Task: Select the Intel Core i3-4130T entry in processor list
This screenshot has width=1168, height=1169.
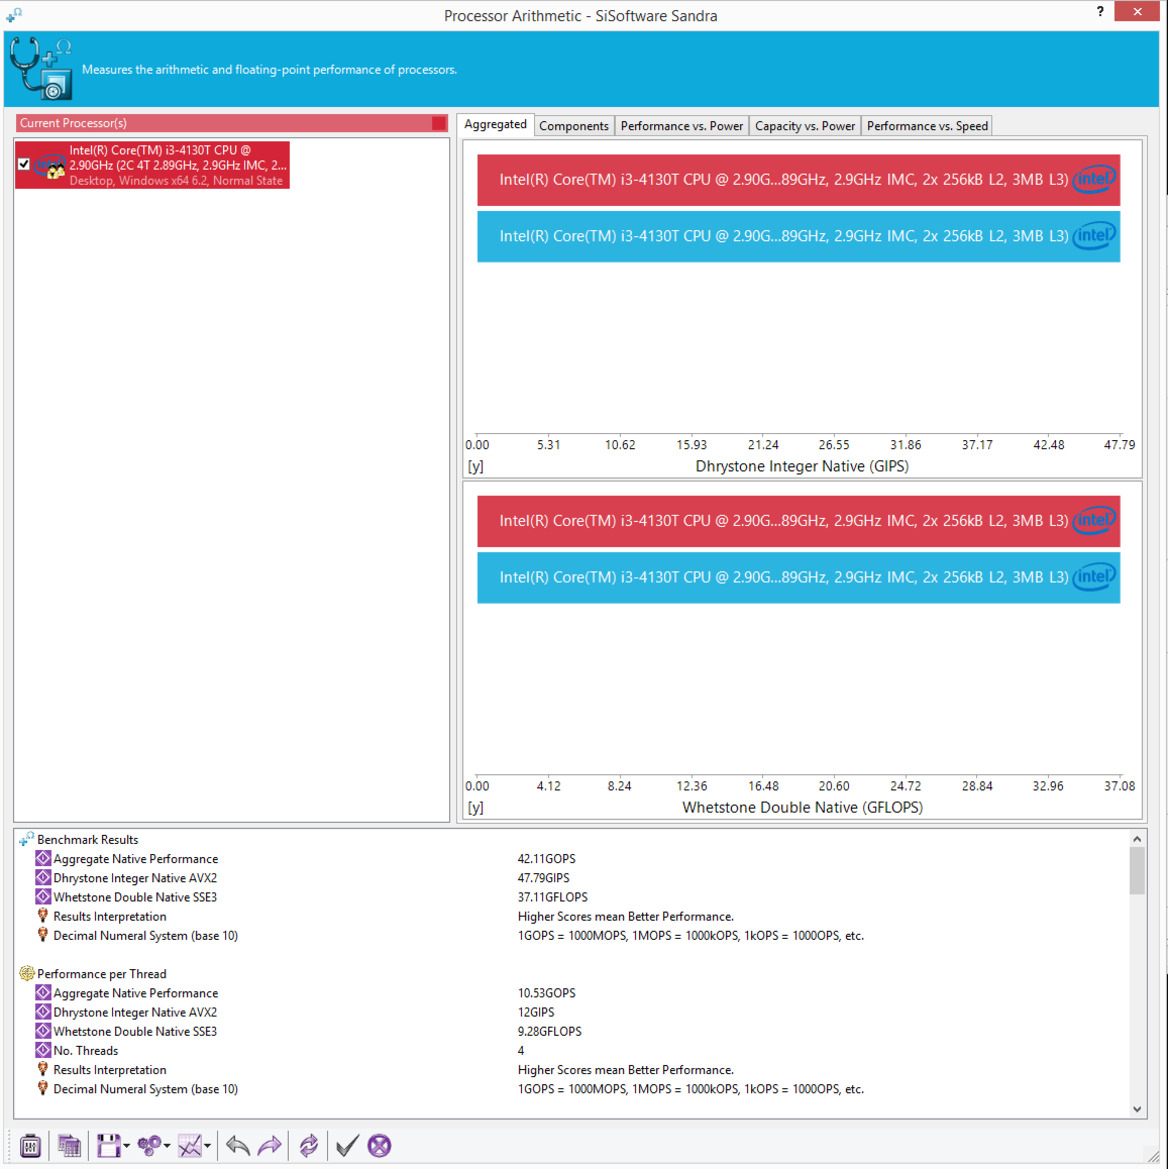Action: coord(152,165)
